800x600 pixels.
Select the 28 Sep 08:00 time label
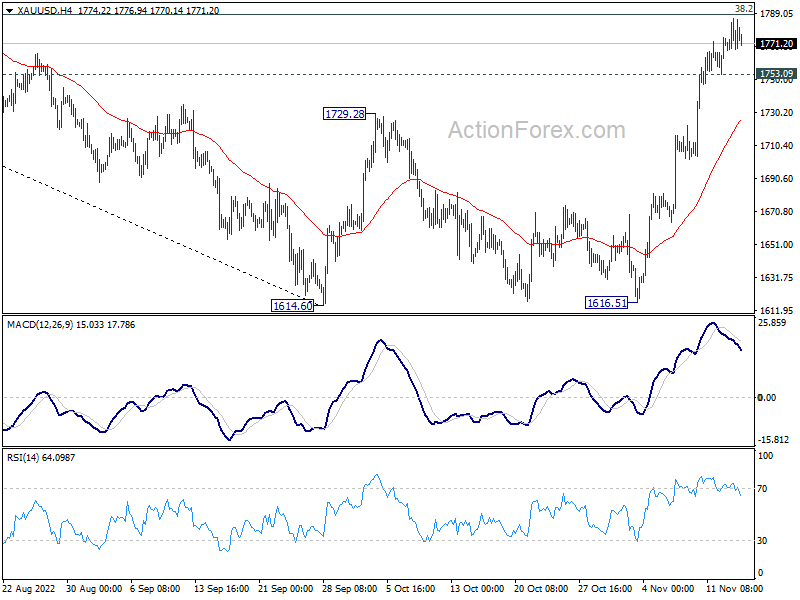click(x=349, y=589)
